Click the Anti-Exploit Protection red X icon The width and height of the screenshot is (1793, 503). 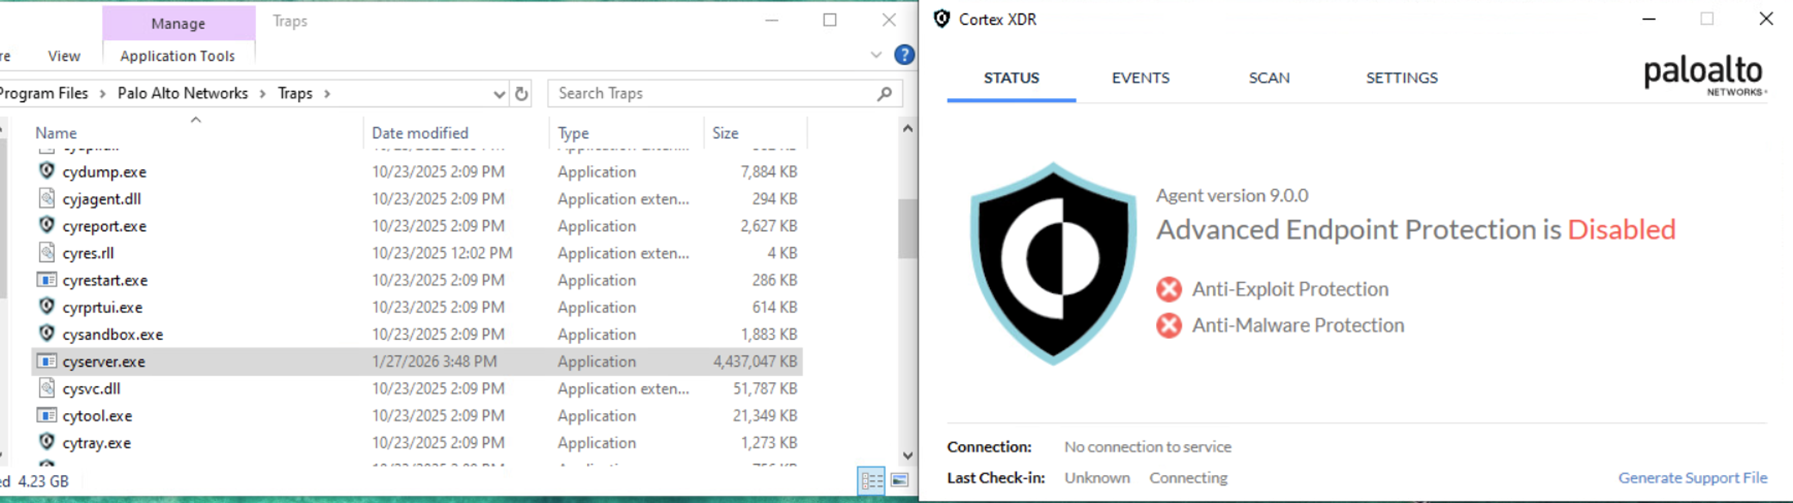1169,289
